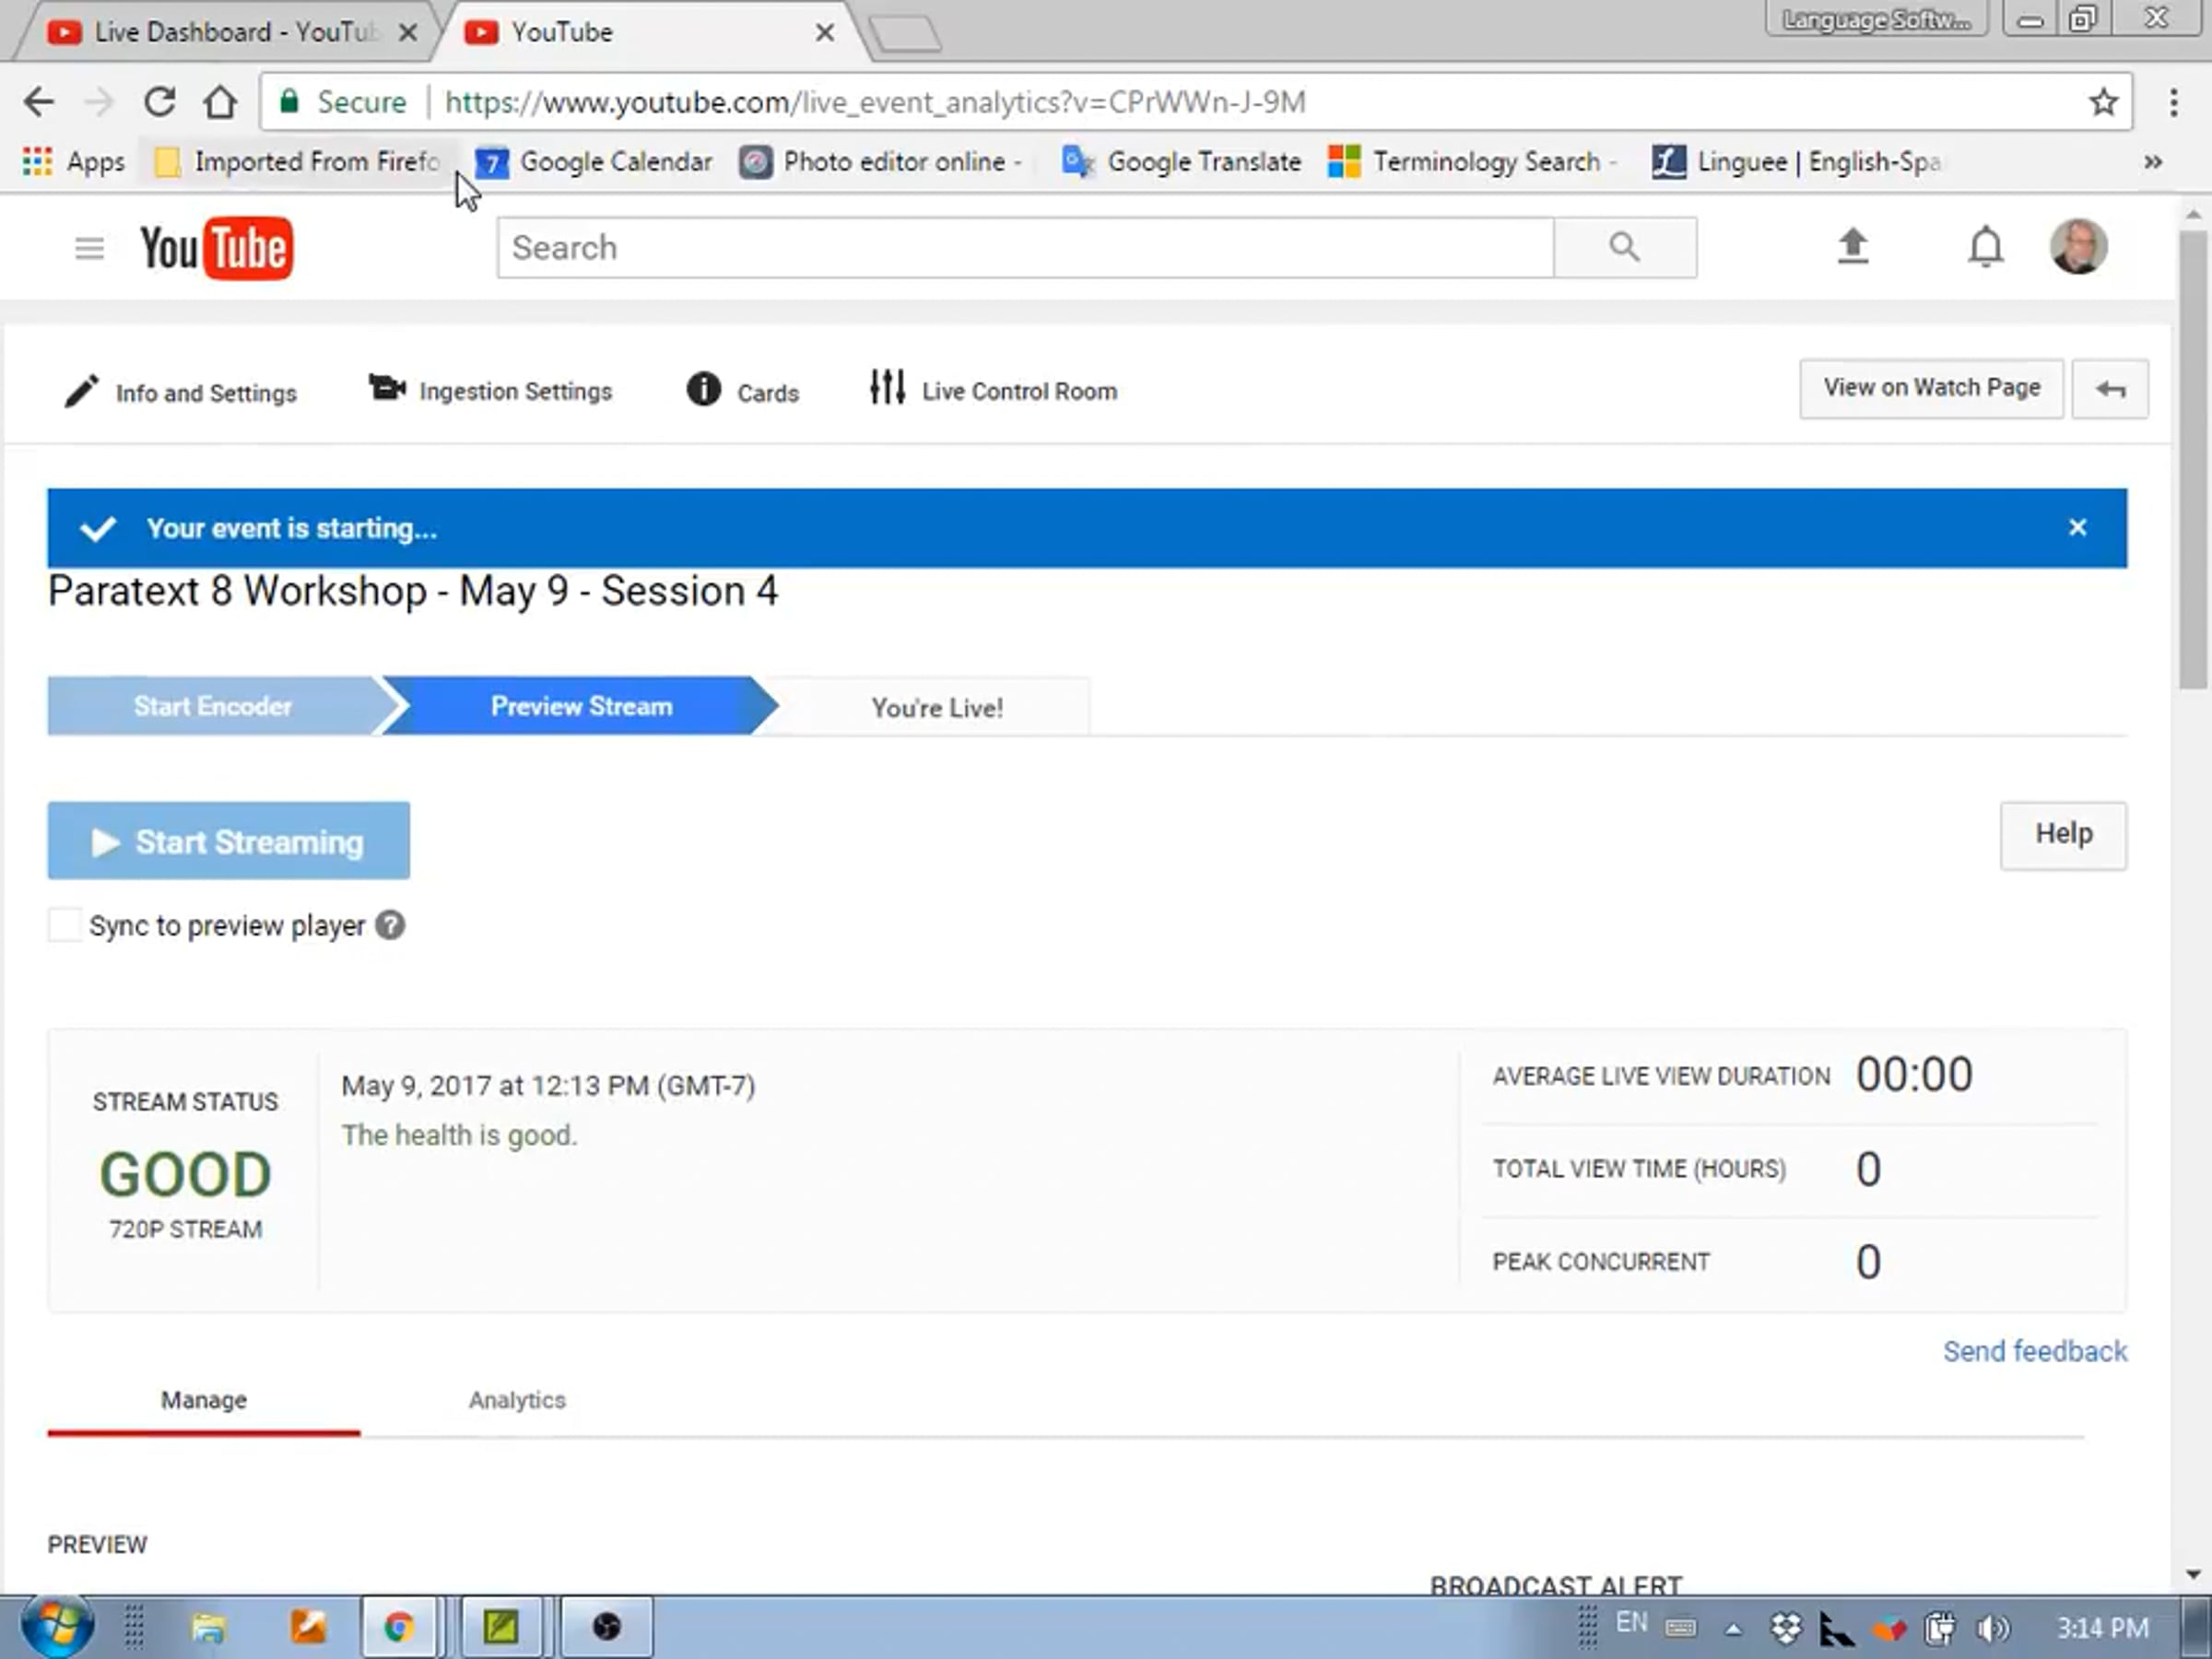Click the back-arrow button beside View on Watch Page
2212x1659 pixels.
pos(2109,389)
